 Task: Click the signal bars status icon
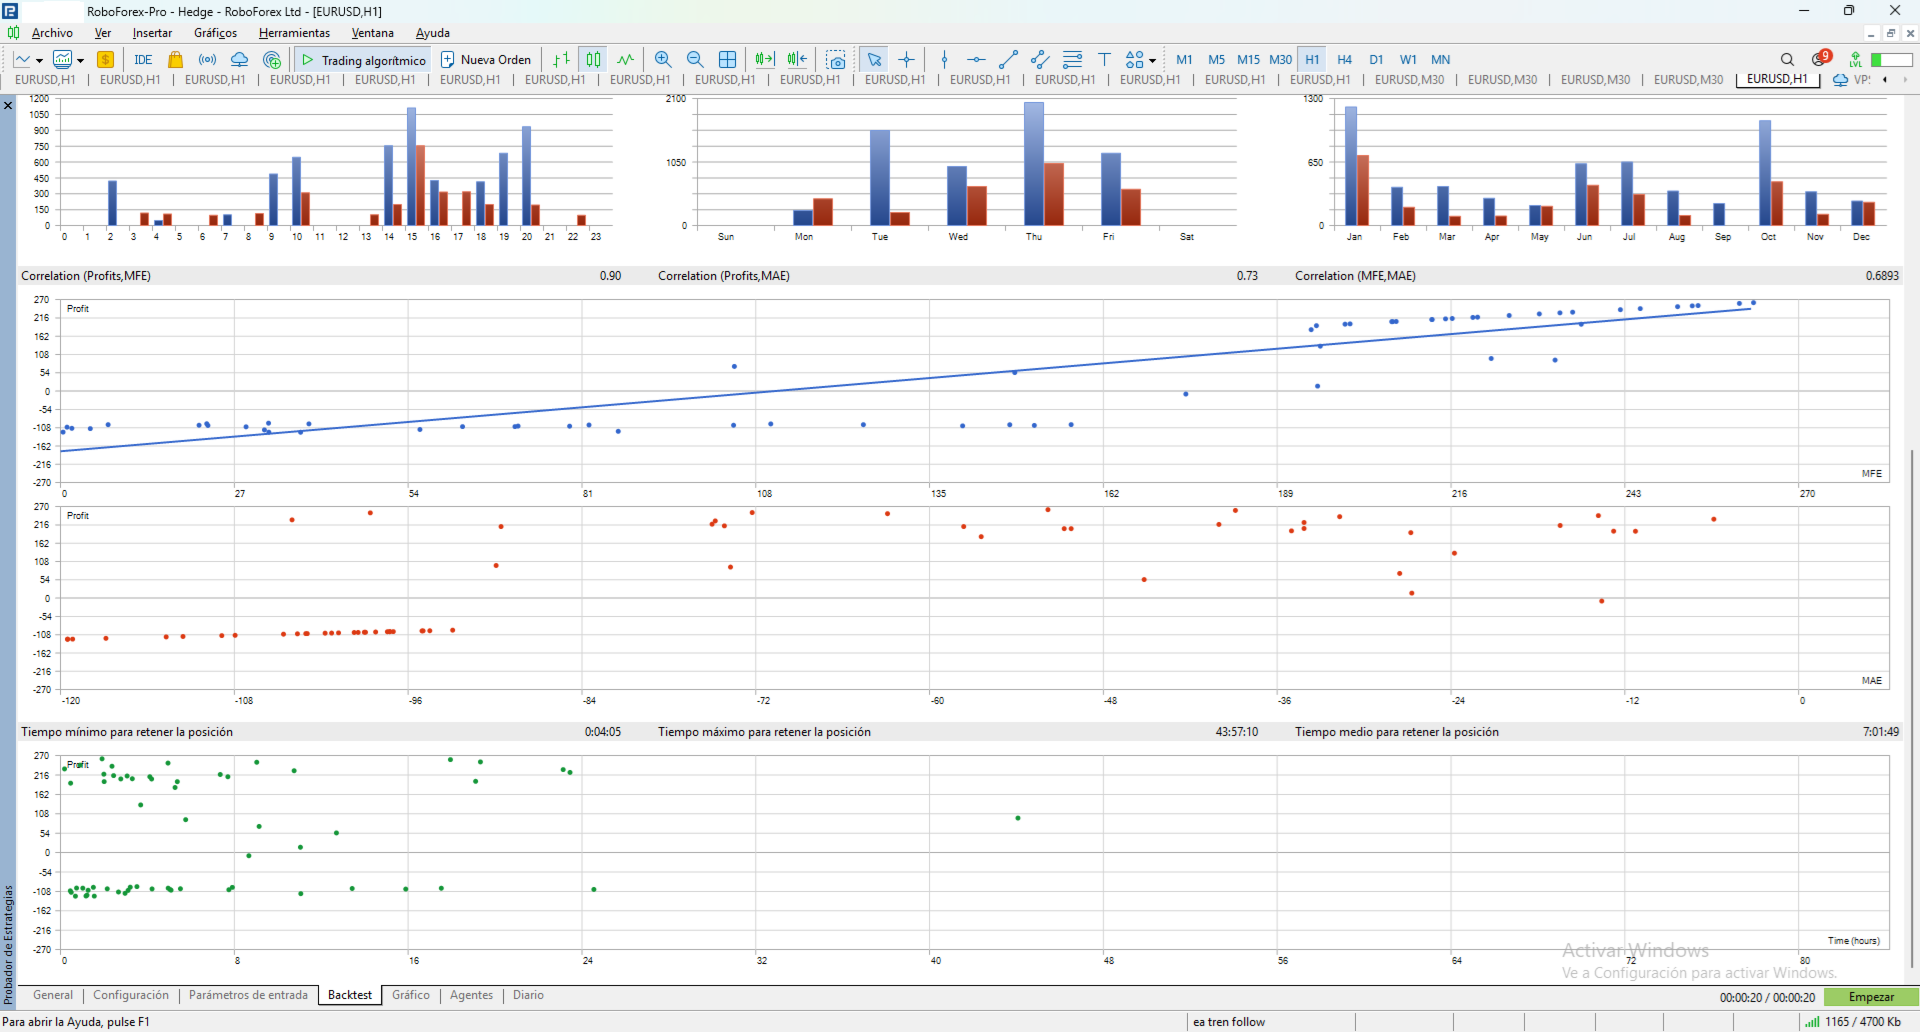(1811, 1021)
